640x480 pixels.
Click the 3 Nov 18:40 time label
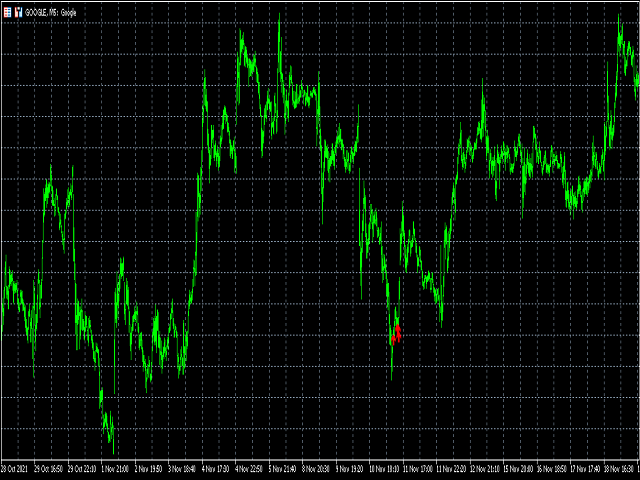(184, 468)
